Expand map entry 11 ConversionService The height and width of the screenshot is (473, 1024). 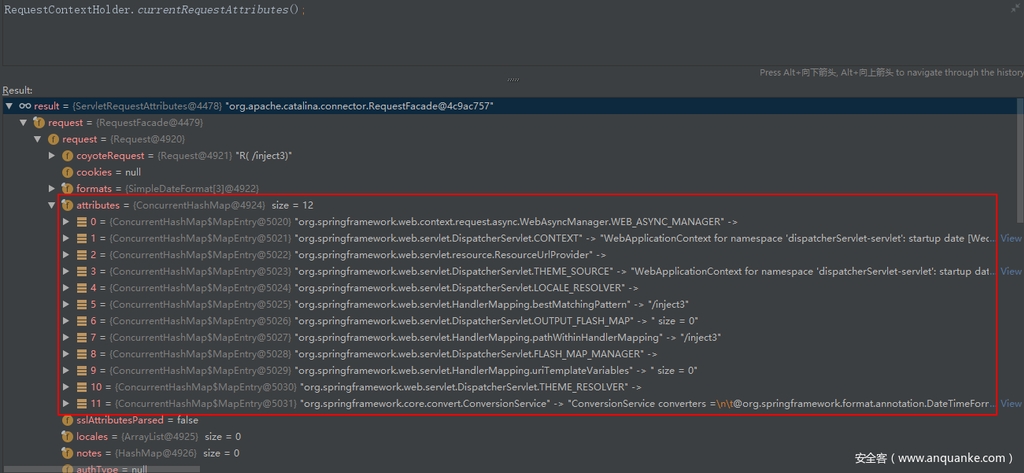[x=66, y=403]
